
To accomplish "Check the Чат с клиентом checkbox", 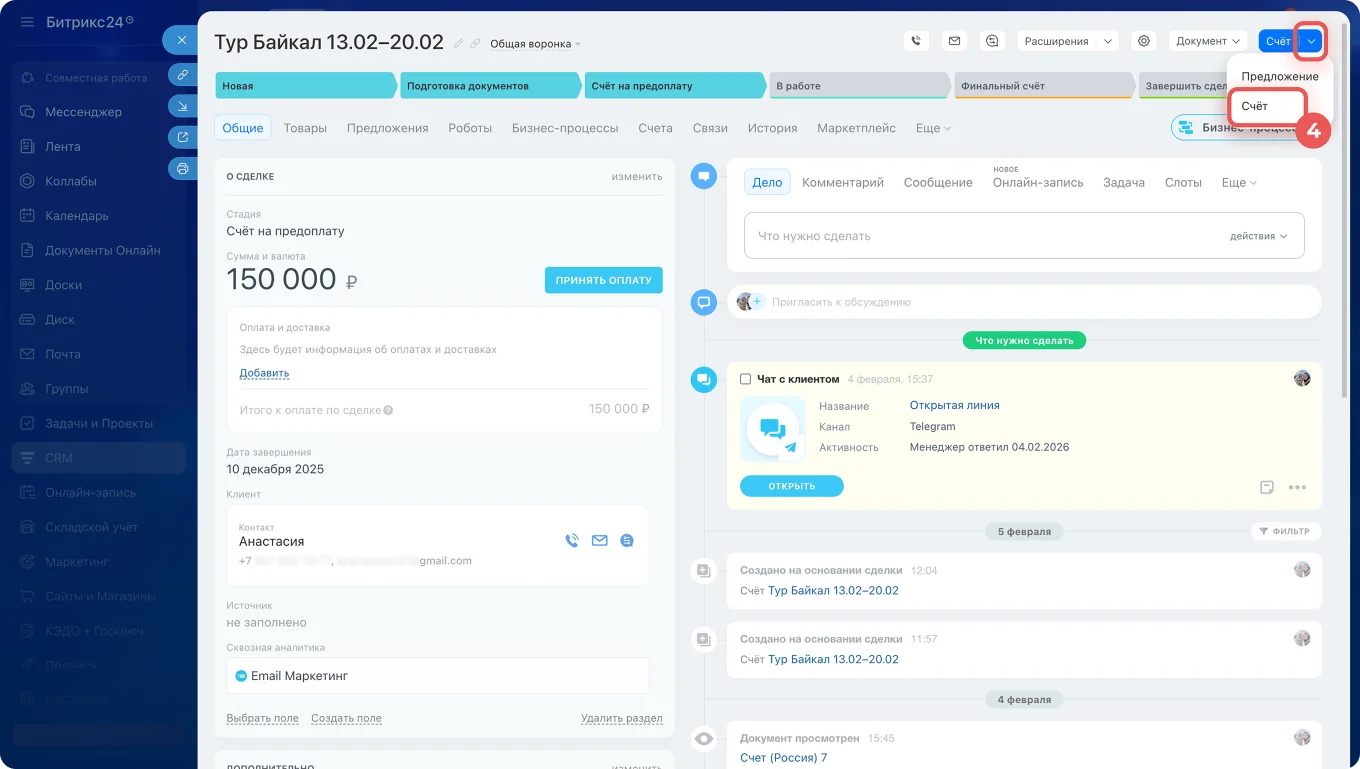I will pos(745,379).
